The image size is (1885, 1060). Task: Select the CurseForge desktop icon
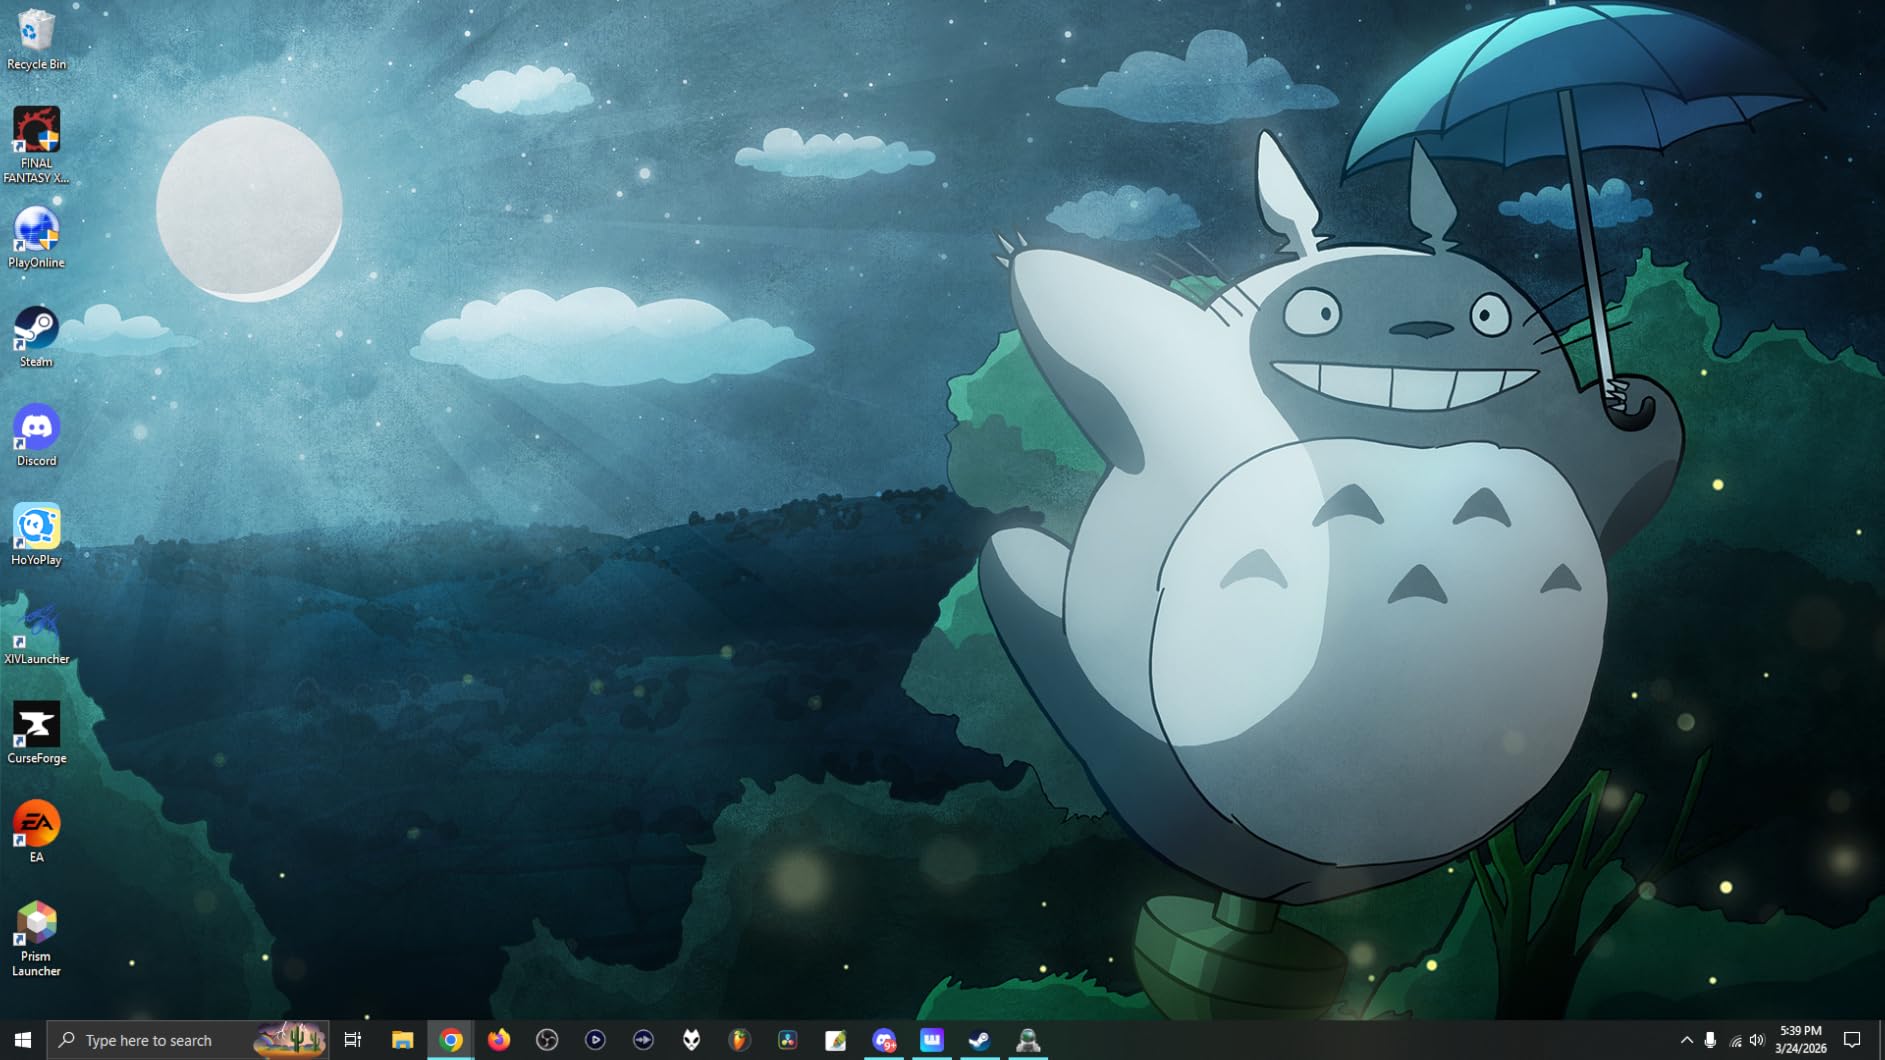tap(36, 733)
